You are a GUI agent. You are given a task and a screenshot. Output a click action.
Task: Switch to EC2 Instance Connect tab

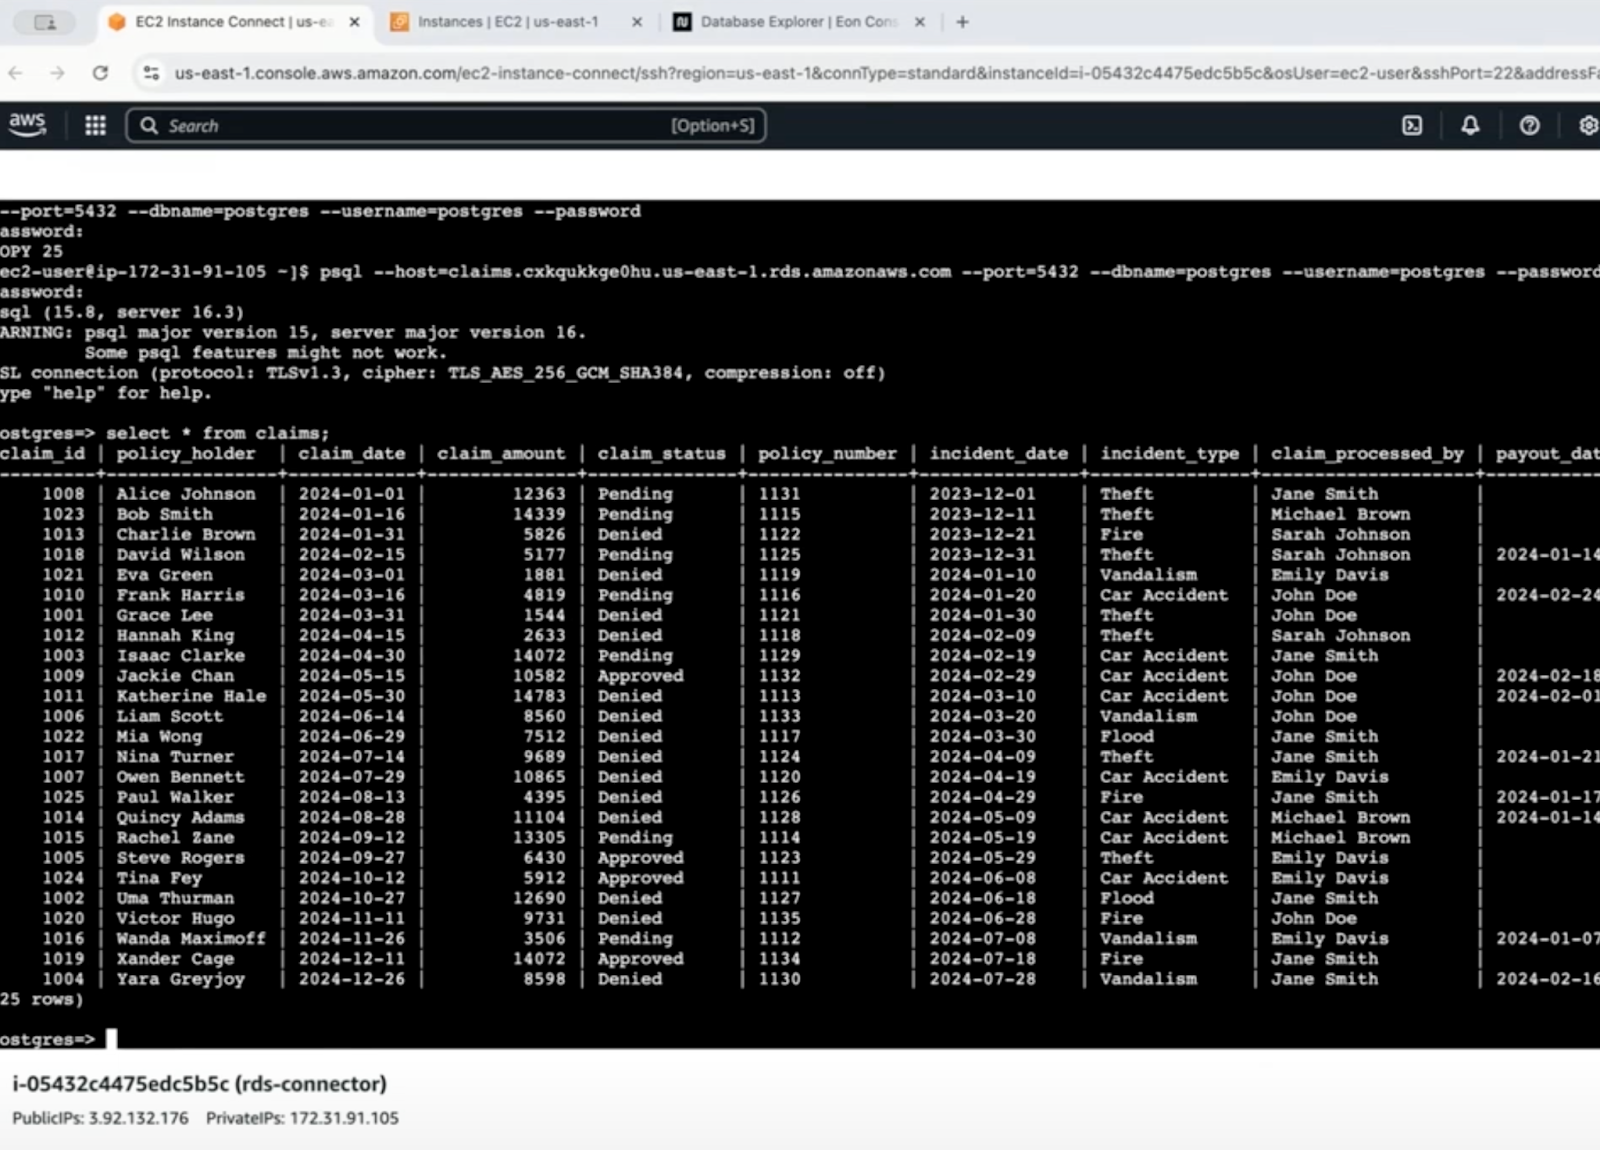pos(234,22)
